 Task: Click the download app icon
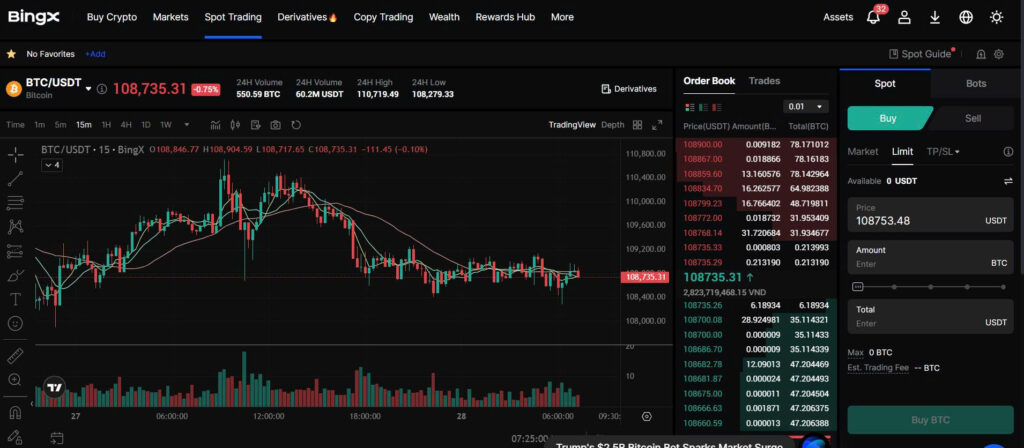(935, 17)
